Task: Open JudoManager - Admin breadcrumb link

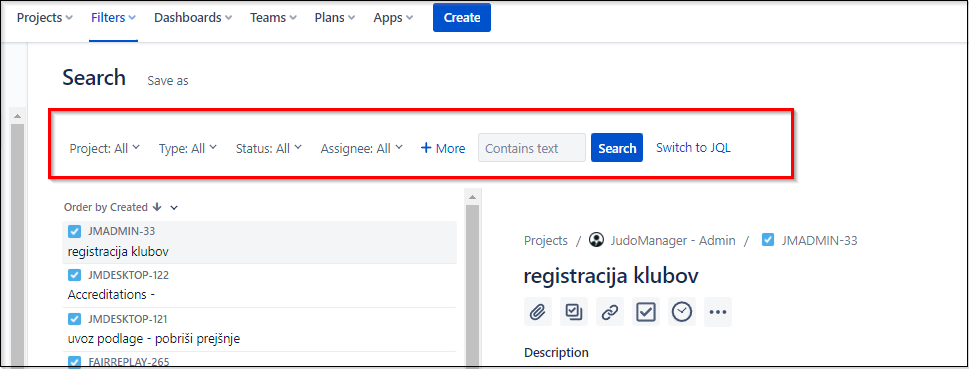Action: 672,240
